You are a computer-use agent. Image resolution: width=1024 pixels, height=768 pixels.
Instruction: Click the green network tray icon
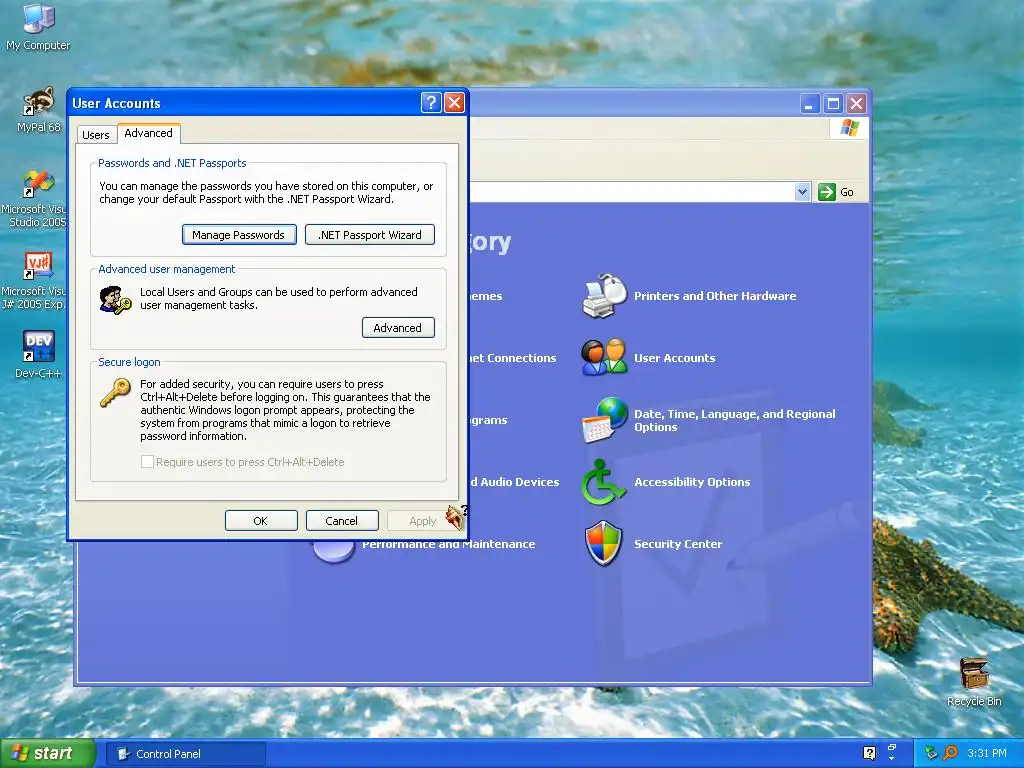click(931, 753)
